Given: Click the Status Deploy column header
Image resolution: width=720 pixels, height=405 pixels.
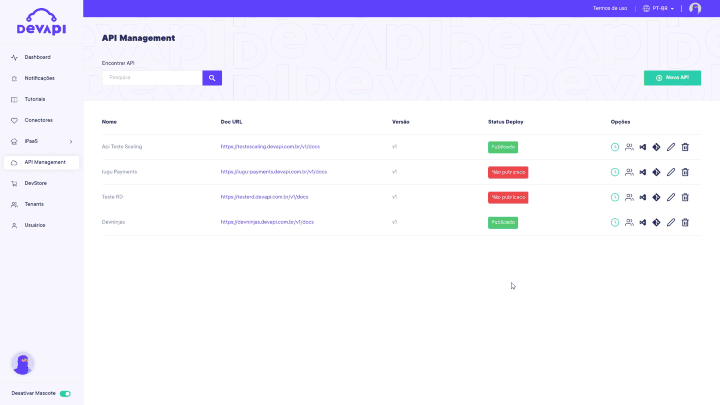Looking at the screenshot, I should [x=506, y=122].
